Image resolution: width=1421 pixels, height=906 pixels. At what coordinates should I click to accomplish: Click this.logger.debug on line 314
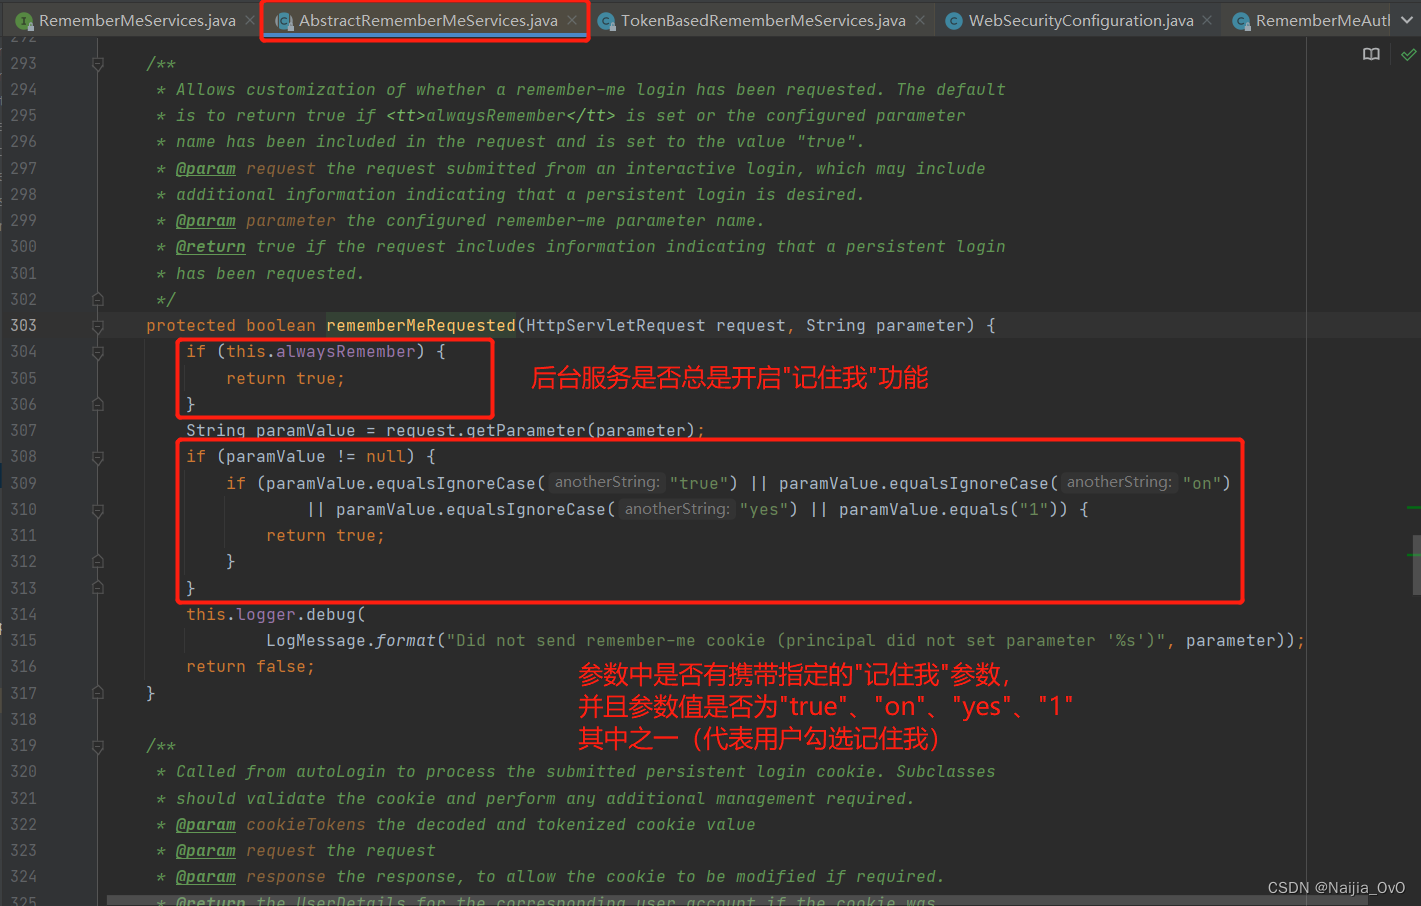click(x=271, y=614)
